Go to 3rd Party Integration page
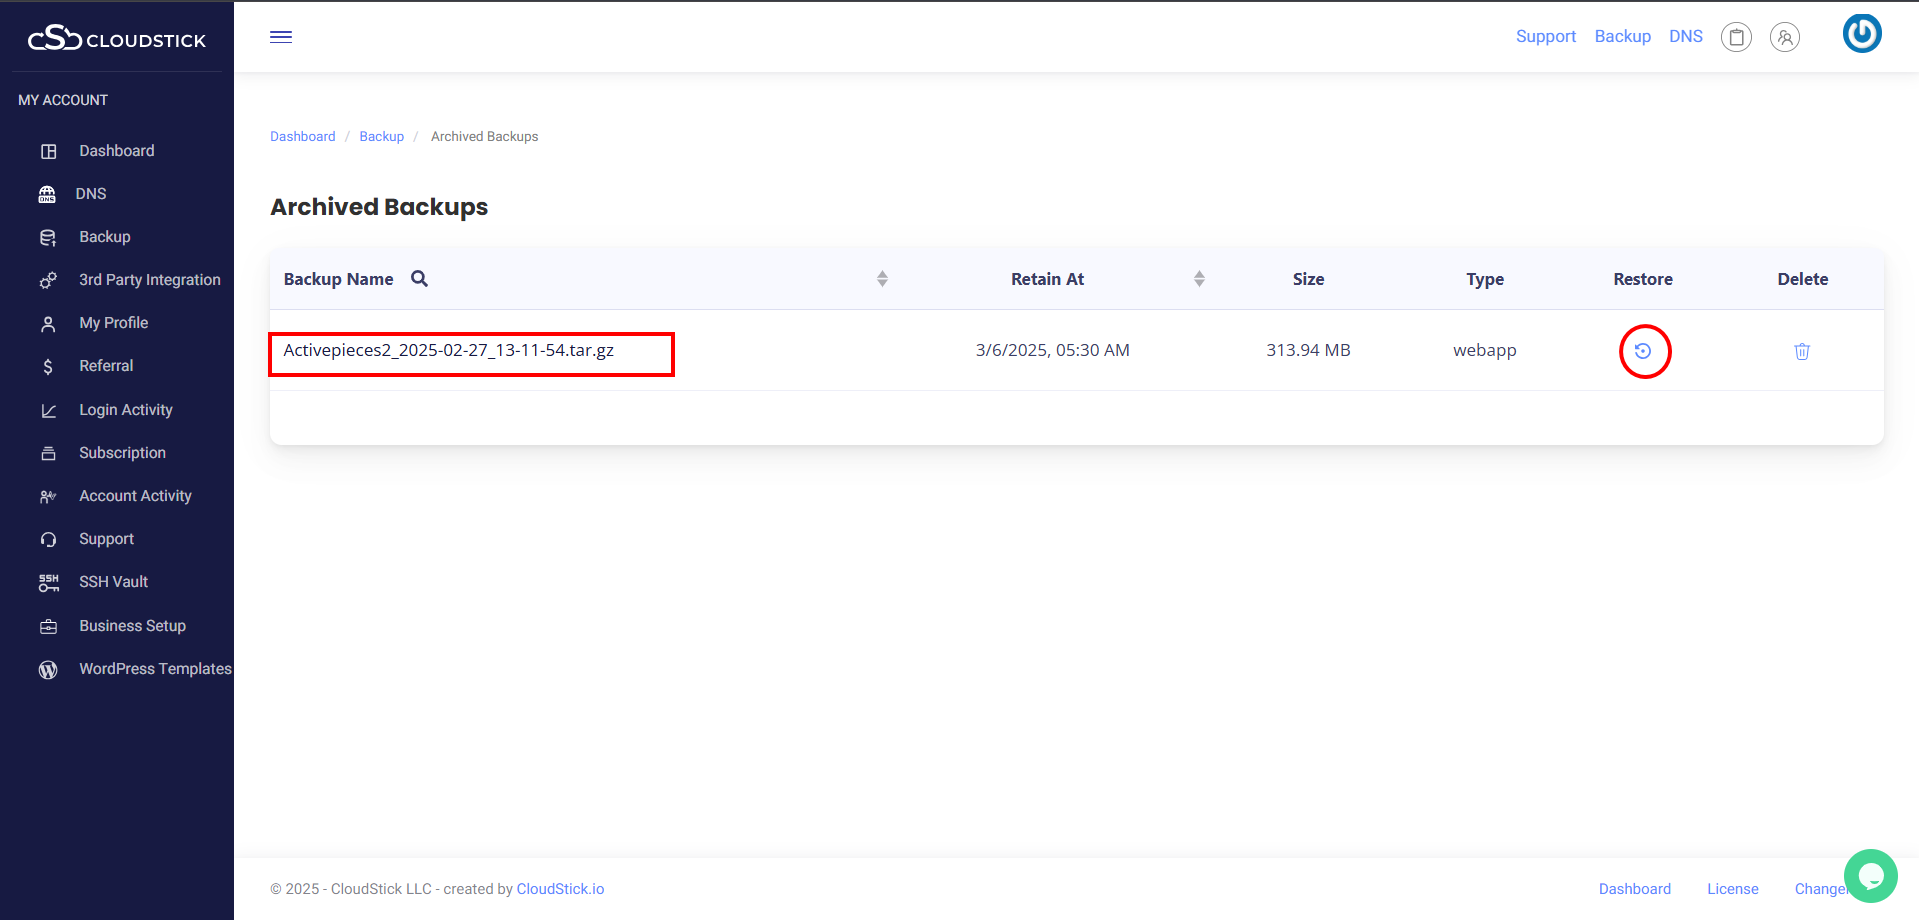Screen dimensions: 1919x920 click(x=149, y=280)
